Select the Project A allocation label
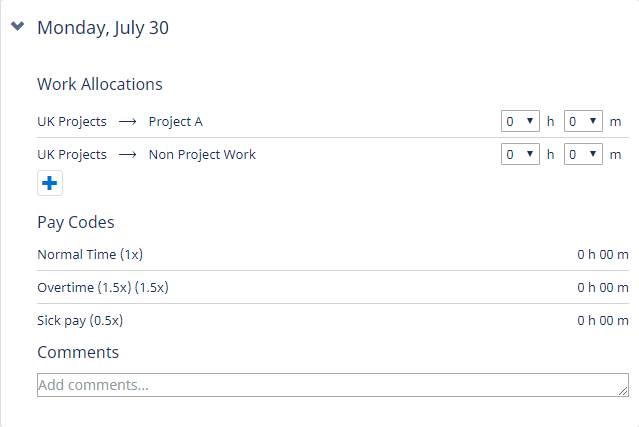 [175, 122]
